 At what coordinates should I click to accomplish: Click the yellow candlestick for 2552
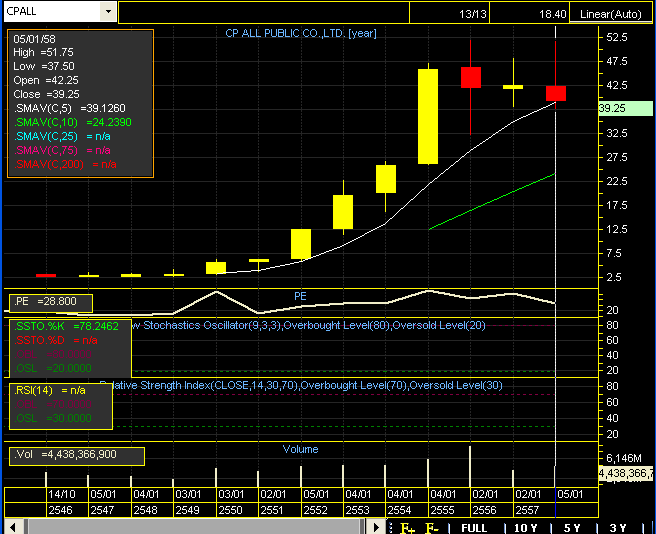pyautogui.click(x=301, y=244)
